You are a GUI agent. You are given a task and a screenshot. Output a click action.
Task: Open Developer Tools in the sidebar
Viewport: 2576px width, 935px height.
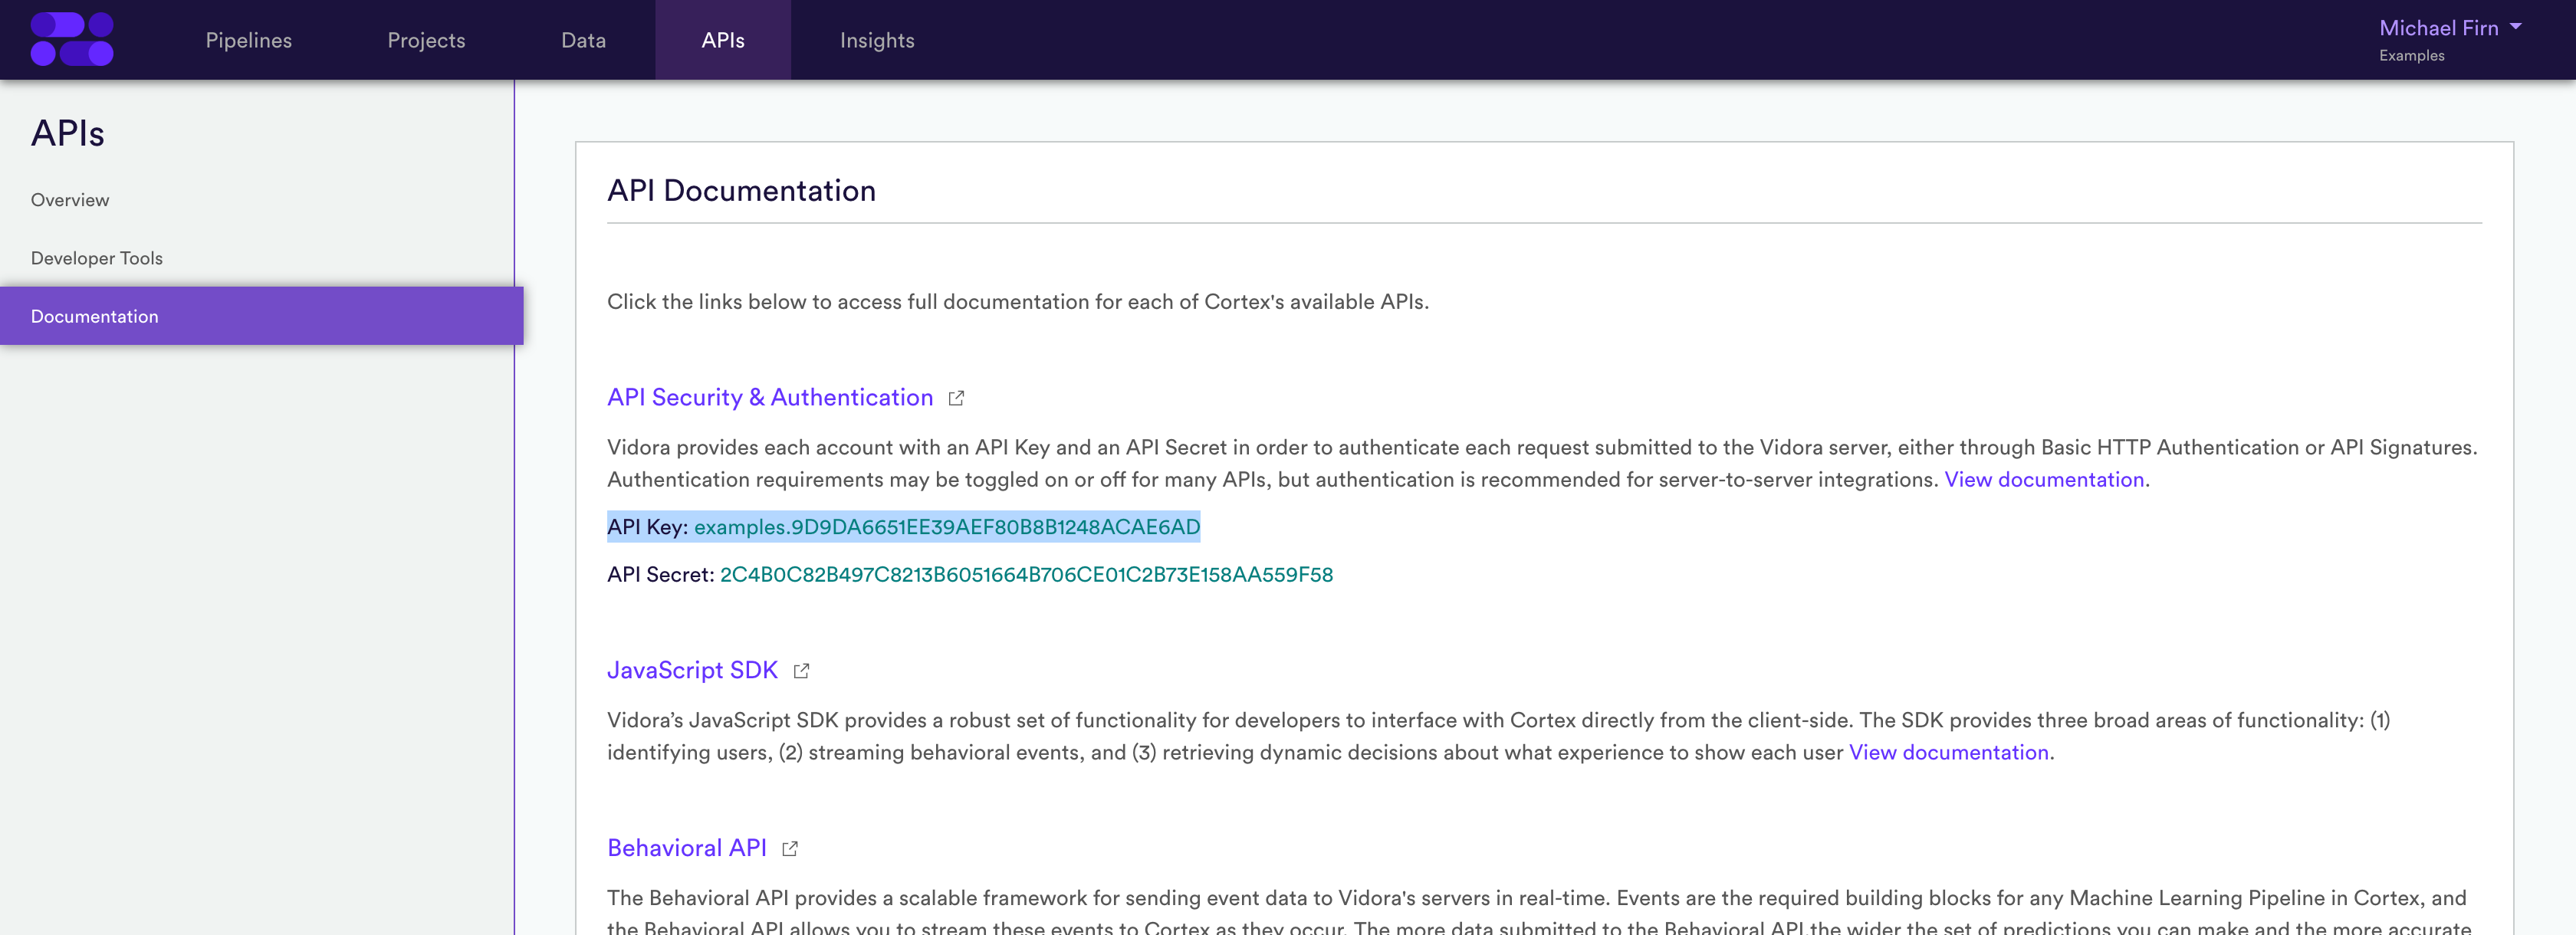(96, 258)
